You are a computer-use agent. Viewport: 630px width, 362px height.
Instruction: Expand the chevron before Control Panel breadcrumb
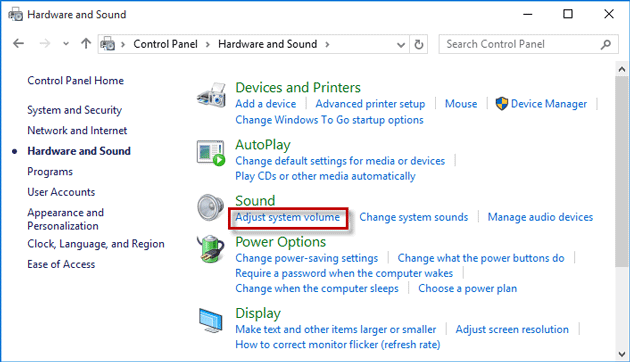tap(123, 44)
